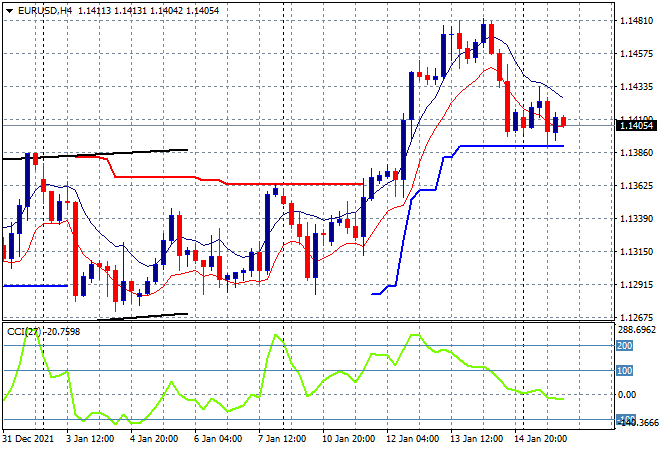Click the 12 Jan 04:00 time axis label
This screenshot has width=660, height=450.
click(x=412, y=439)
